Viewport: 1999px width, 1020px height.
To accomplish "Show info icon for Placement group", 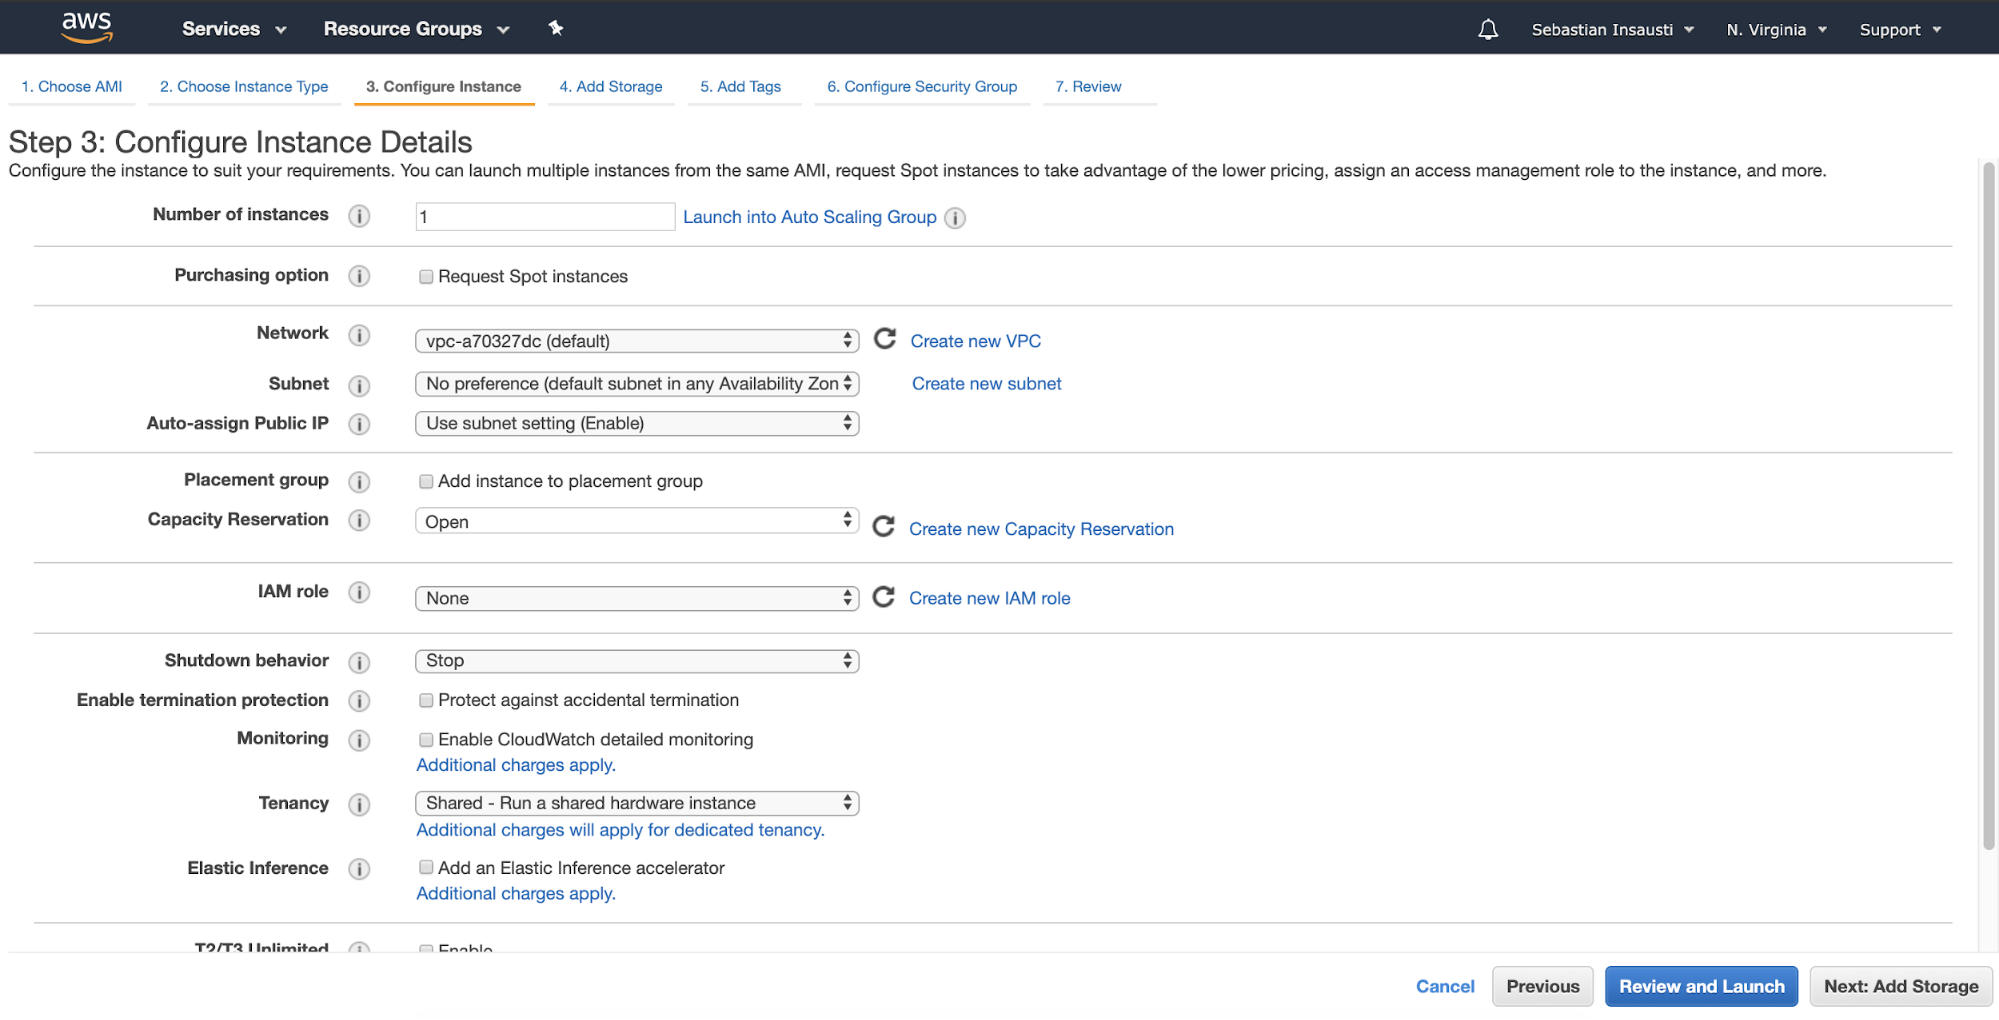I will tap(359, 482).
